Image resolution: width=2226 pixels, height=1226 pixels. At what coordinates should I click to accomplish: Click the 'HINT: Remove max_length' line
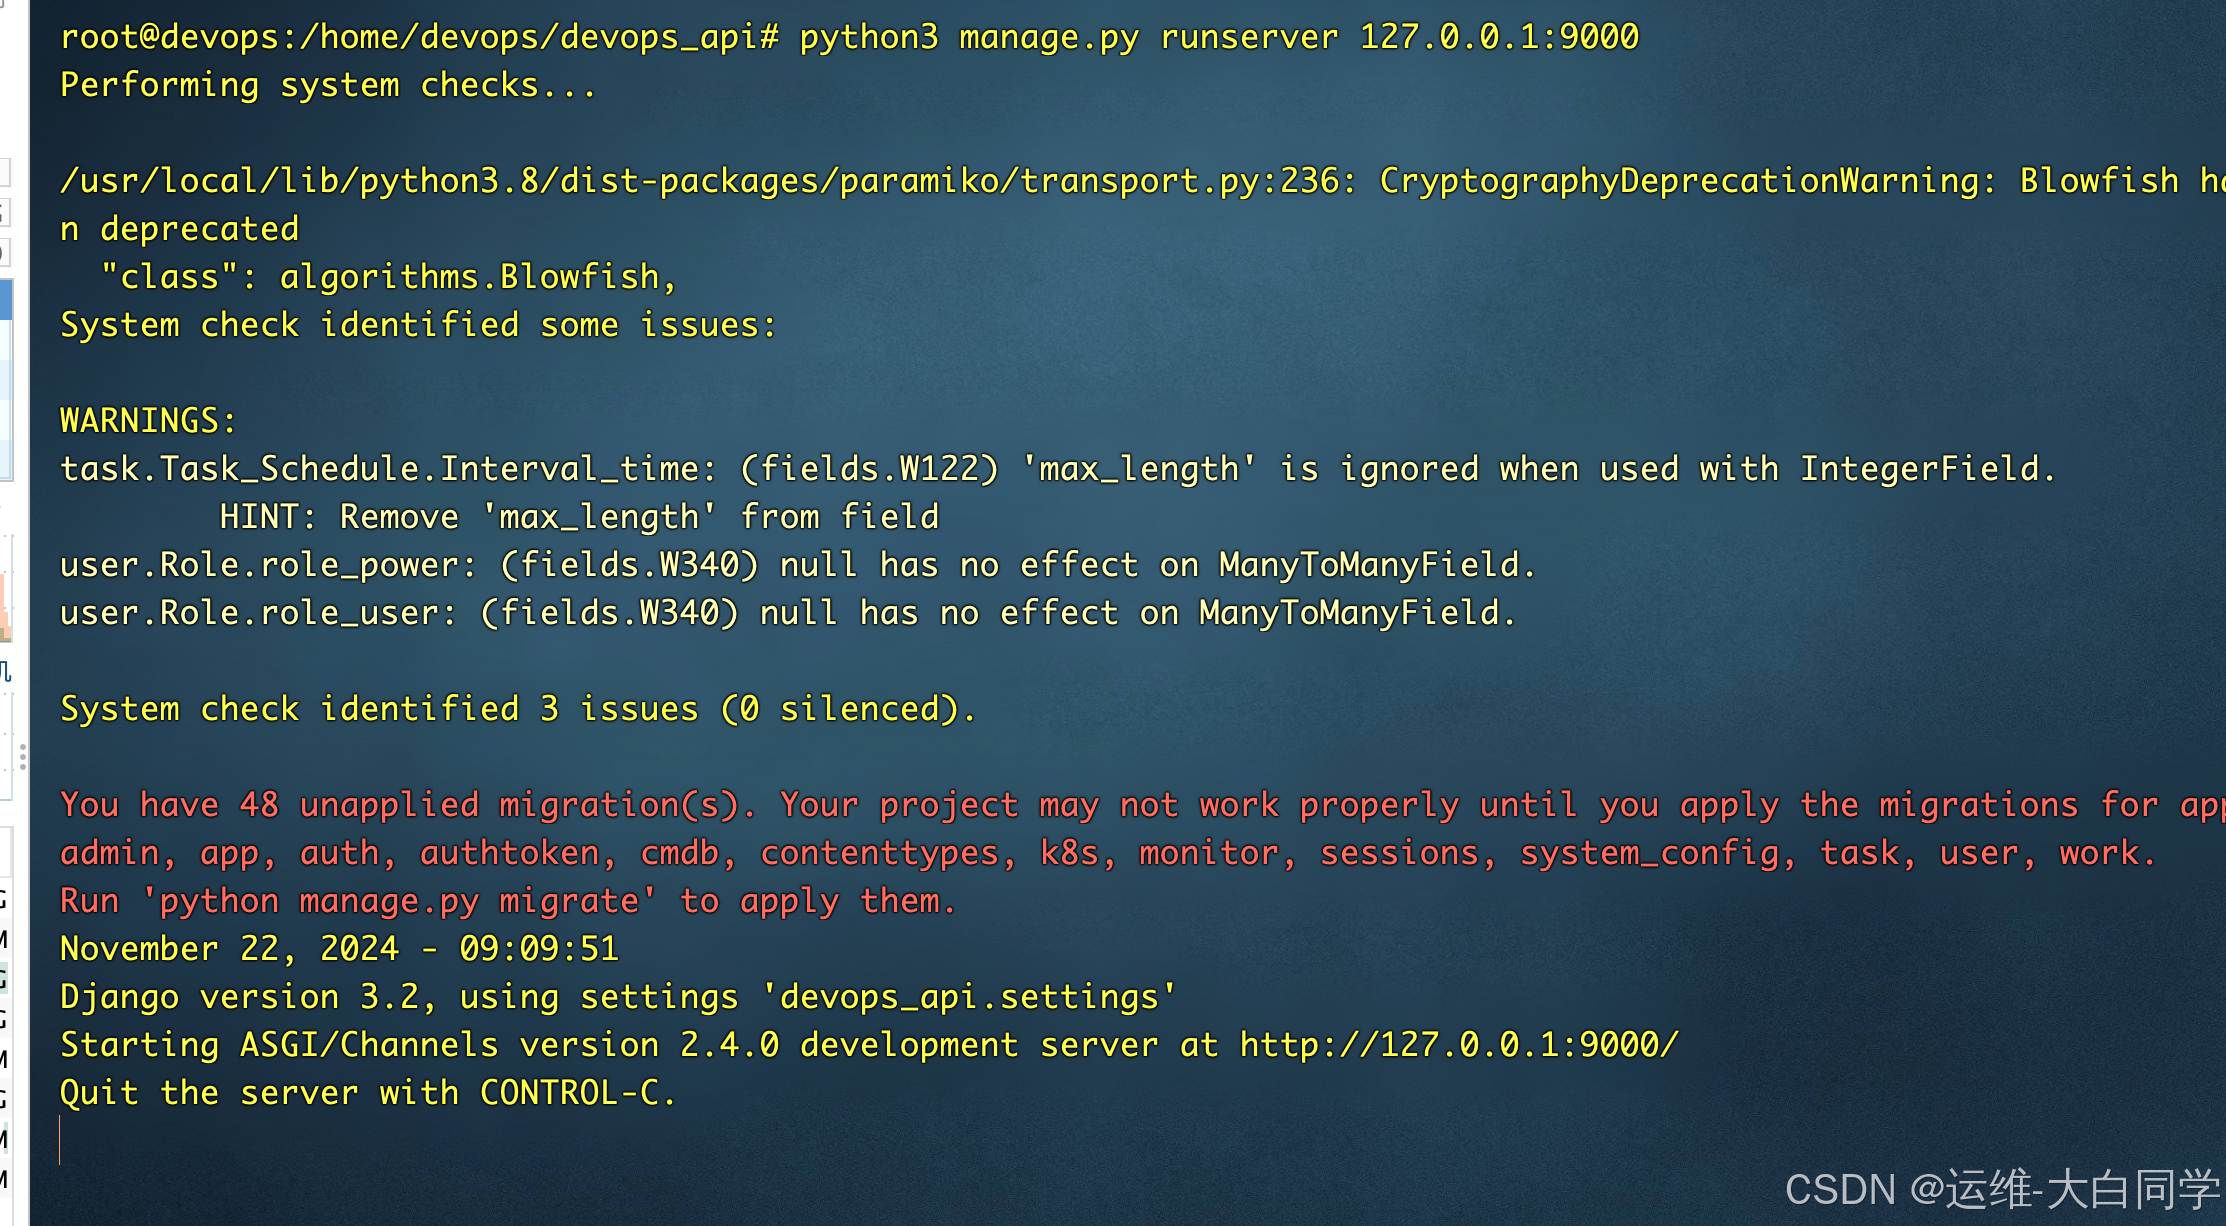[579, 517]
